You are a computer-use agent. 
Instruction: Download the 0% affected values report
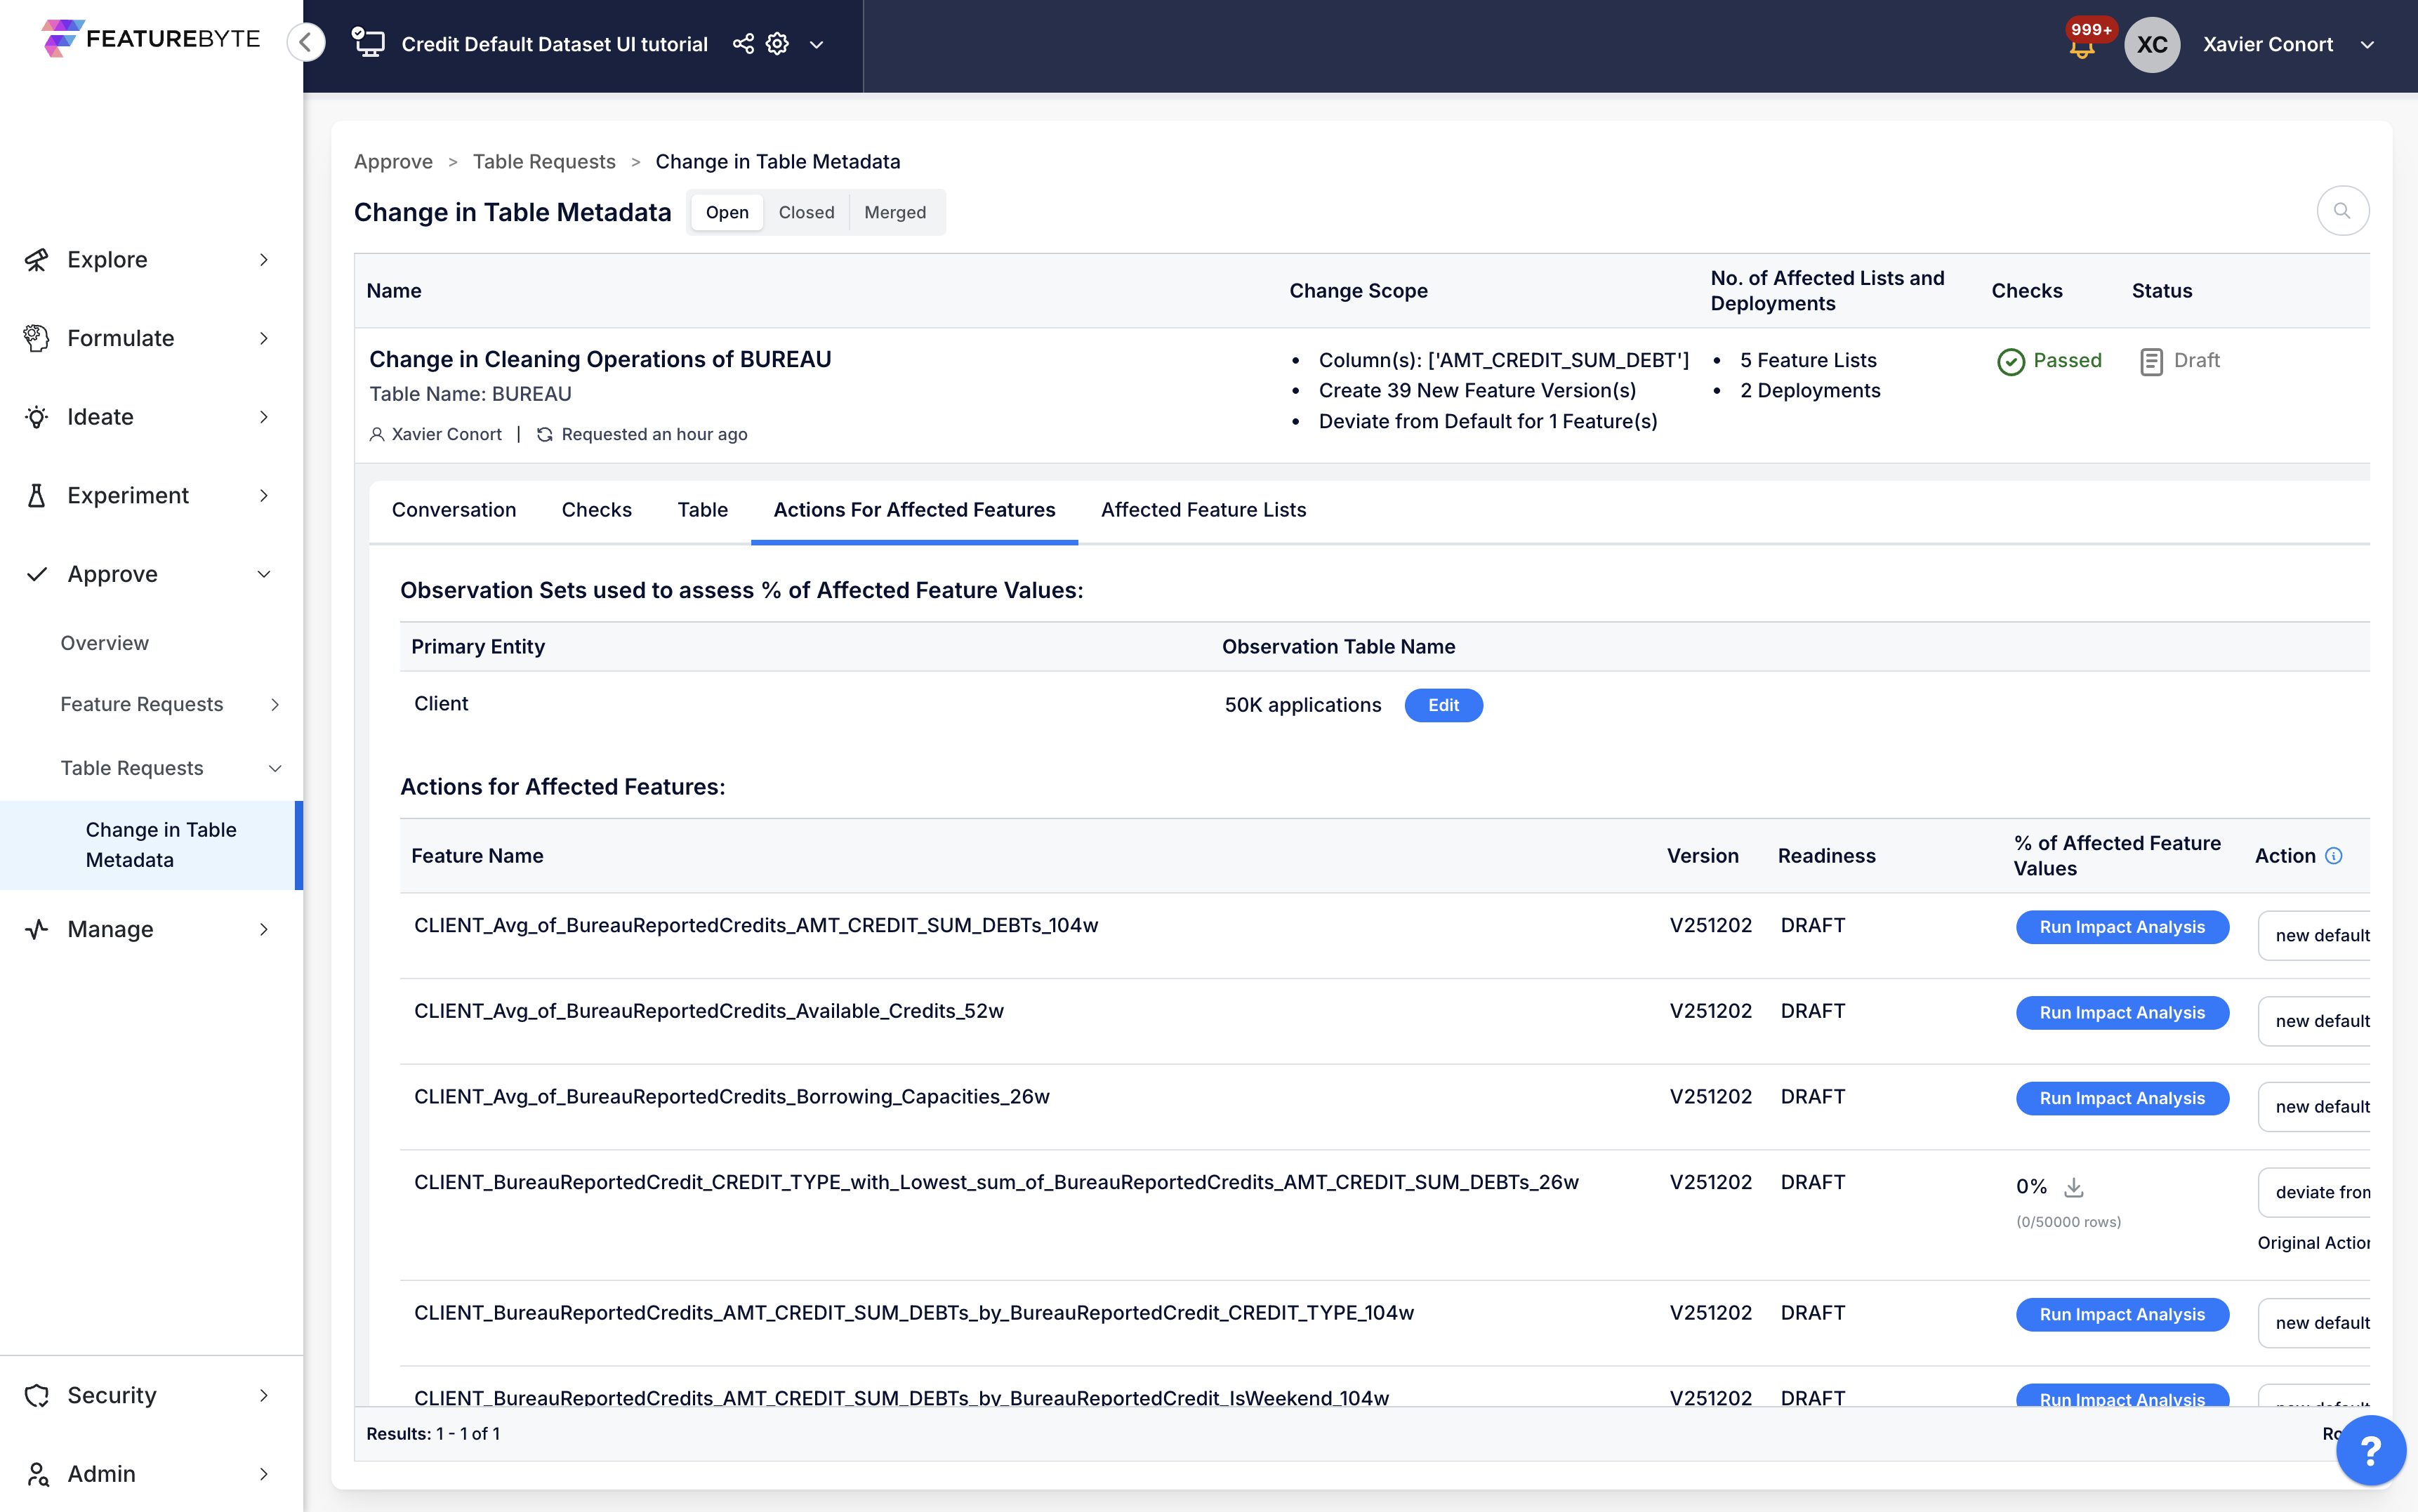pyautogui.click(x=2074, y=1187)
